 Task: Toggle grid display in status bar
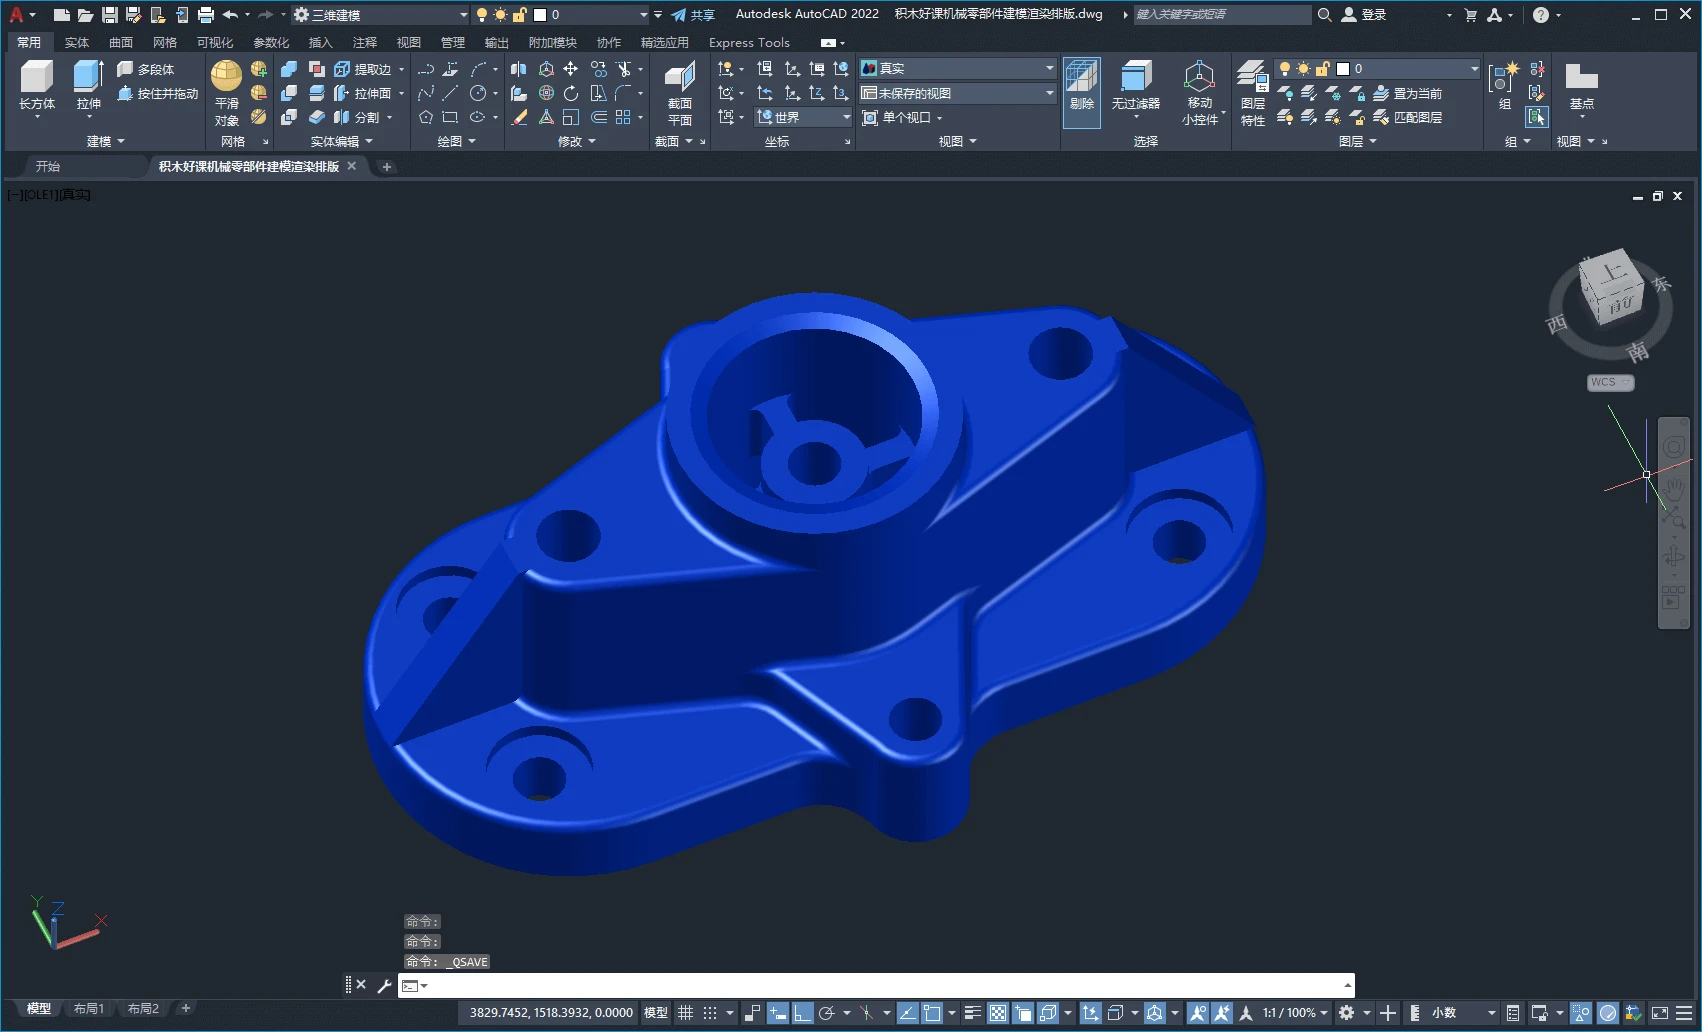coord(685,1013)
